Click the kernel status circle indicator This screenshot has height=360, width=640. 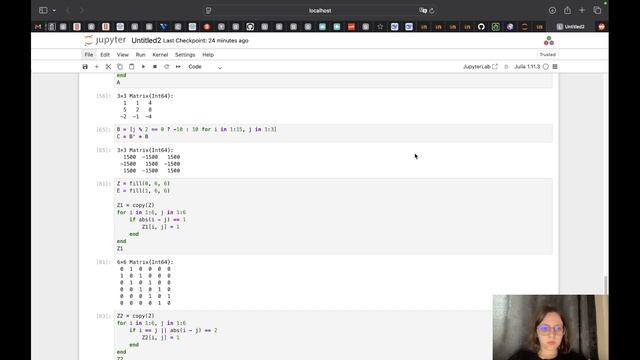[x=546, y=67]
